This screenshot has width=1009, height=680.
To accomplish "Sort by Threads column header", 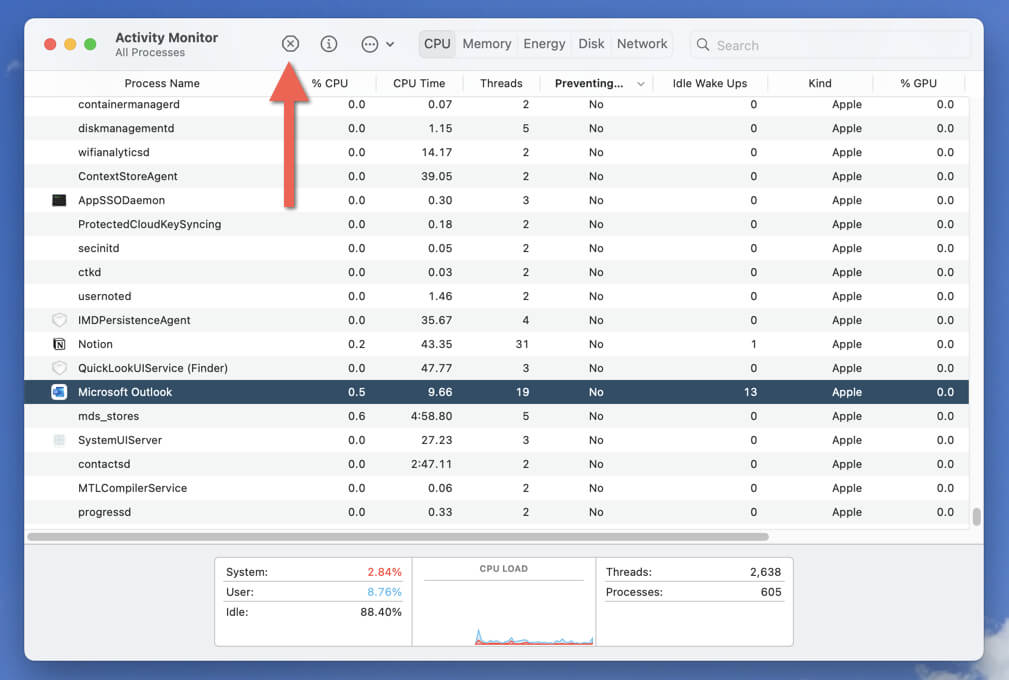I will coord(501,84).
